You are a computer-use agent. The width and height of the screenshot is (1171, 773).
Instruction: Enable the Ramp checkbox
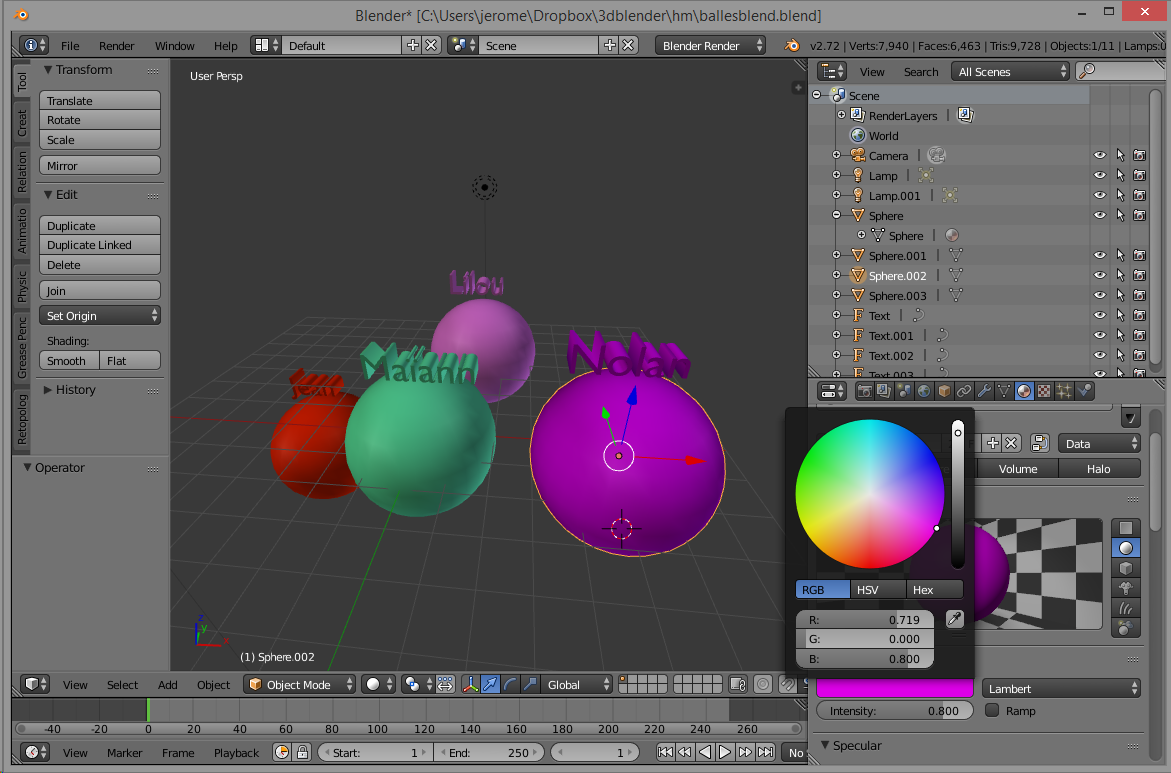click(x=992, y=711)
